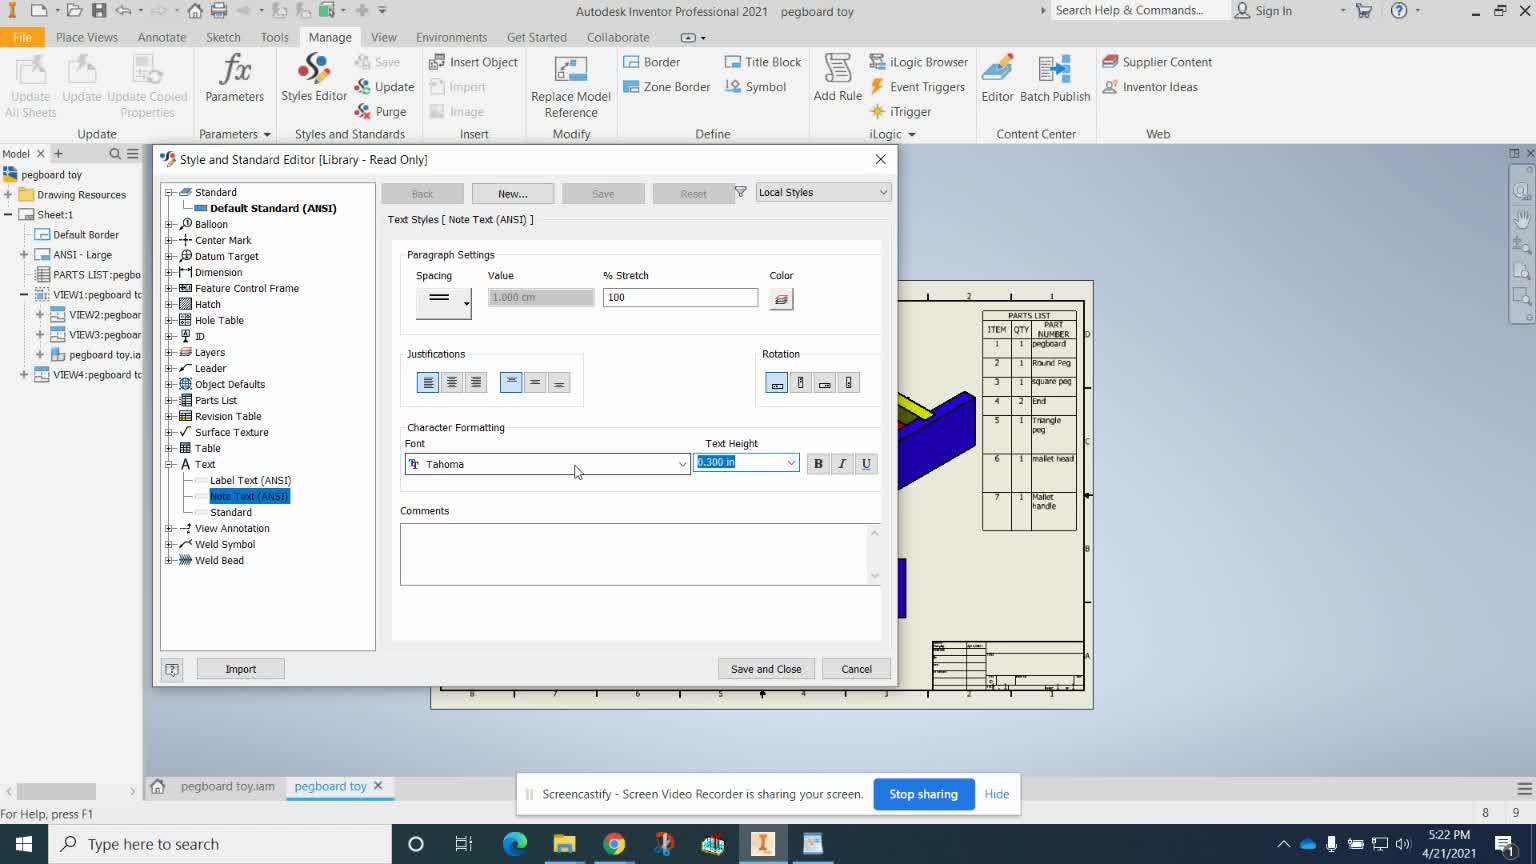Select the Zone Border tool
The height and width of the screenshot is (864, 1536).
pos(666,87)
